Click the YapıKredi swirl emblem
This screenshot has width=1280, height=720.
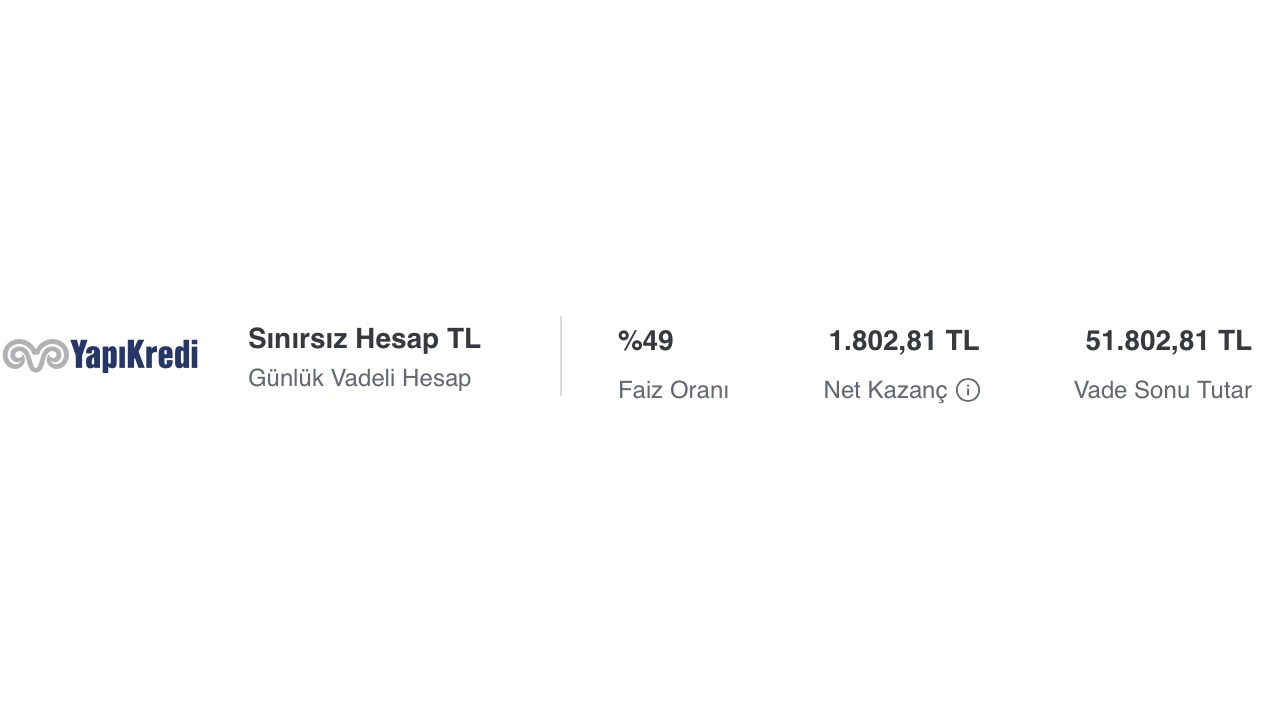coord(35,355)
